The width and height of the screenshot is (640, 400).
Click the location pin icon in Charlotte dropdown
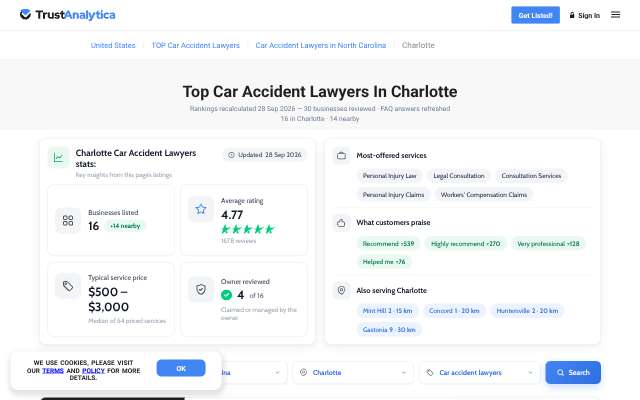(303, 373)
